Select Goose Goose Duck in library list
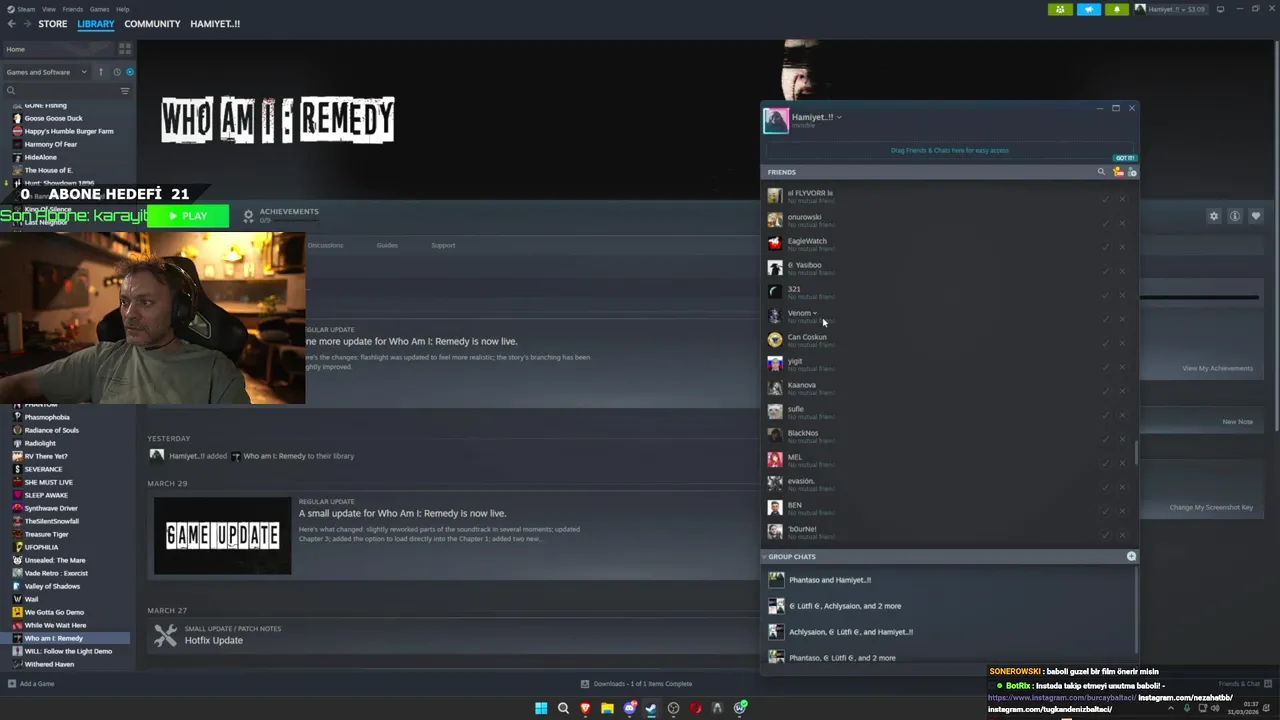The image size is (1280, 720). point(53,118)
